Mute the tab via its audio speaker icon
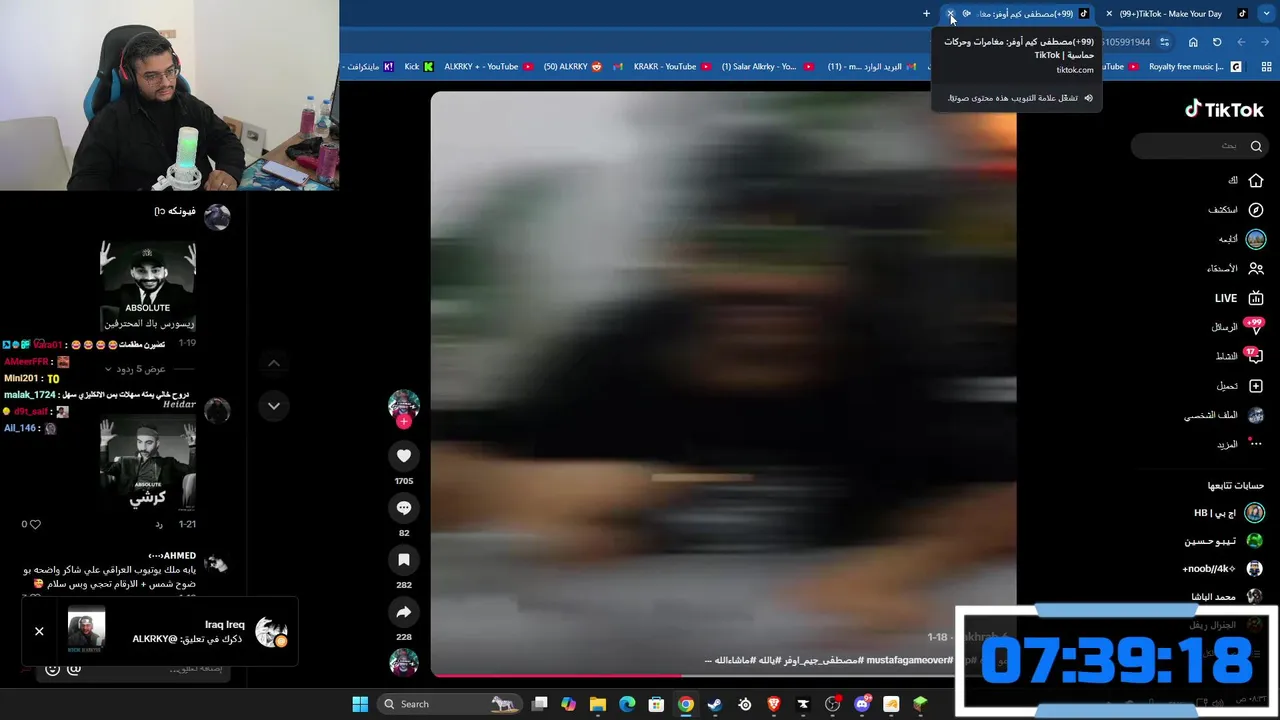 [x=967, y=14]
